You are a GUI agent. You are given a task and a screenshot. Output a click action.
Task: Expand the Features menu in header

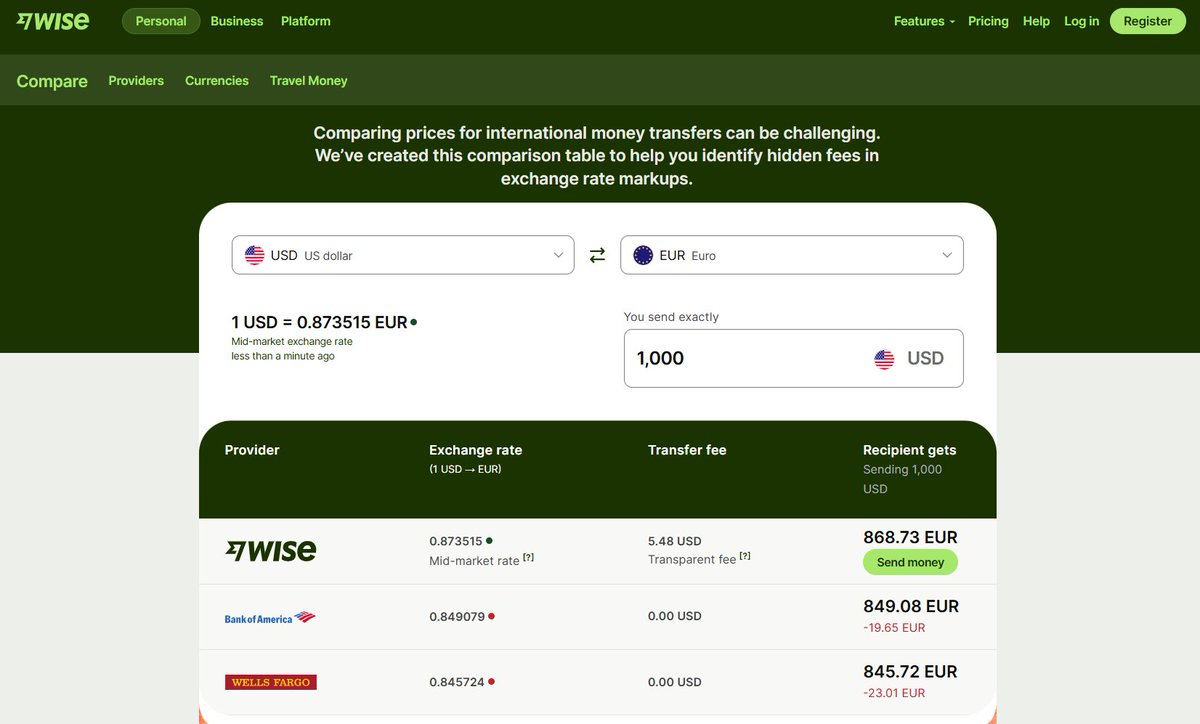924,21
